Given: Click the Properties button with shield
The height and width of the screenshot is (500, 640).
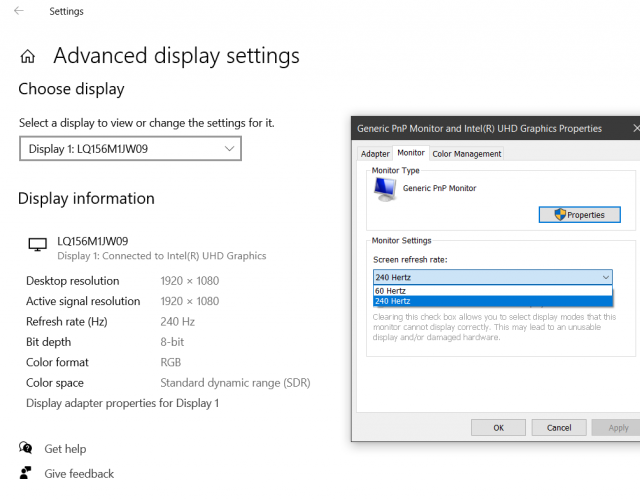Looking at the screenshot, I should [579, 215].
